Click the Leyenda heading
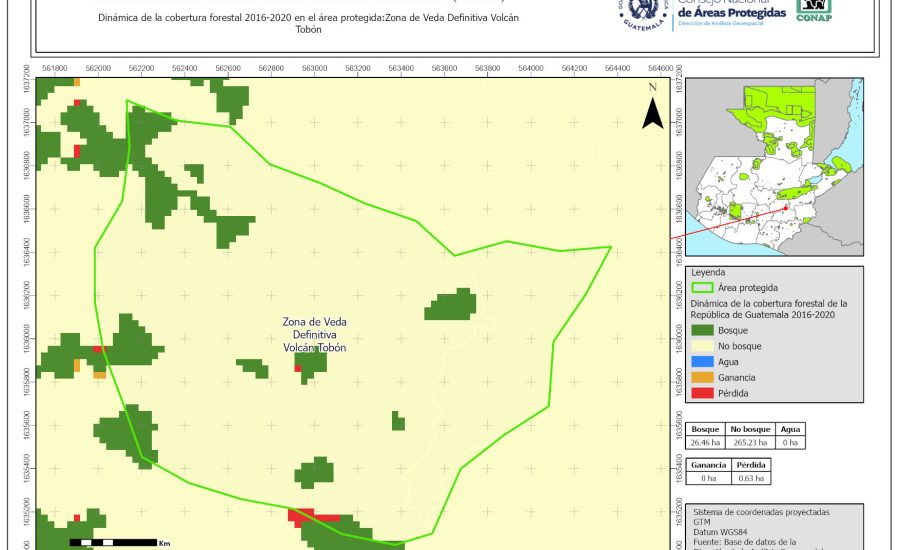900x550 pixels. pyautogui.click(x=708, y=272)
